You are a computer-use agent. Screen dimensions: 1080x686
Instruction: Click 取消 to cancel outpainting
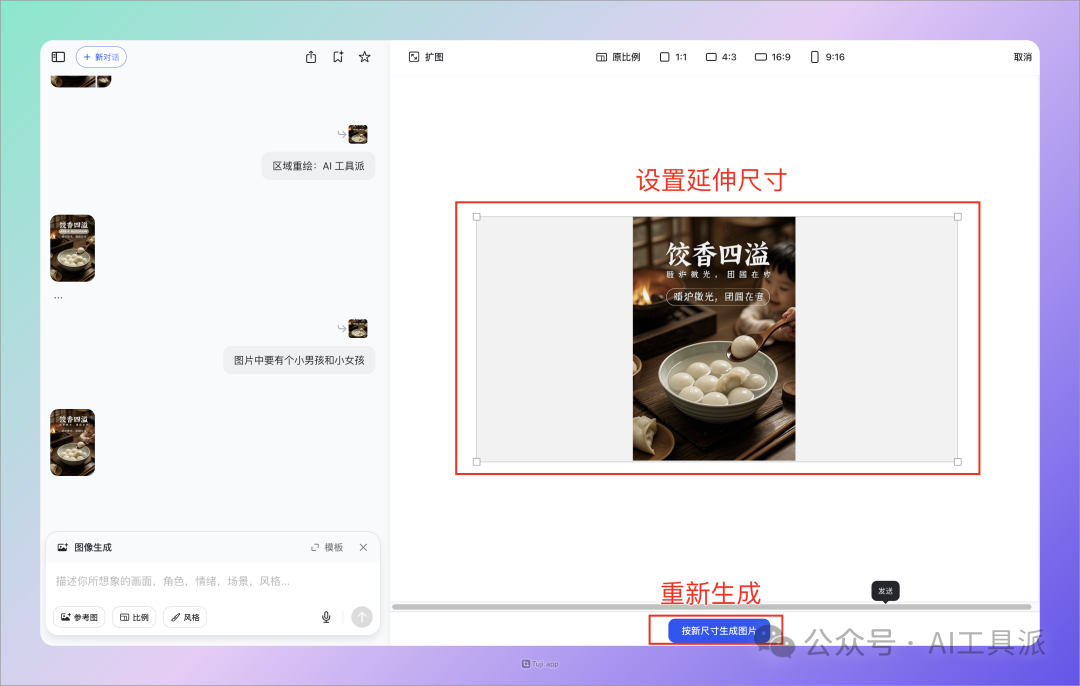click(x=1021, y=57)
